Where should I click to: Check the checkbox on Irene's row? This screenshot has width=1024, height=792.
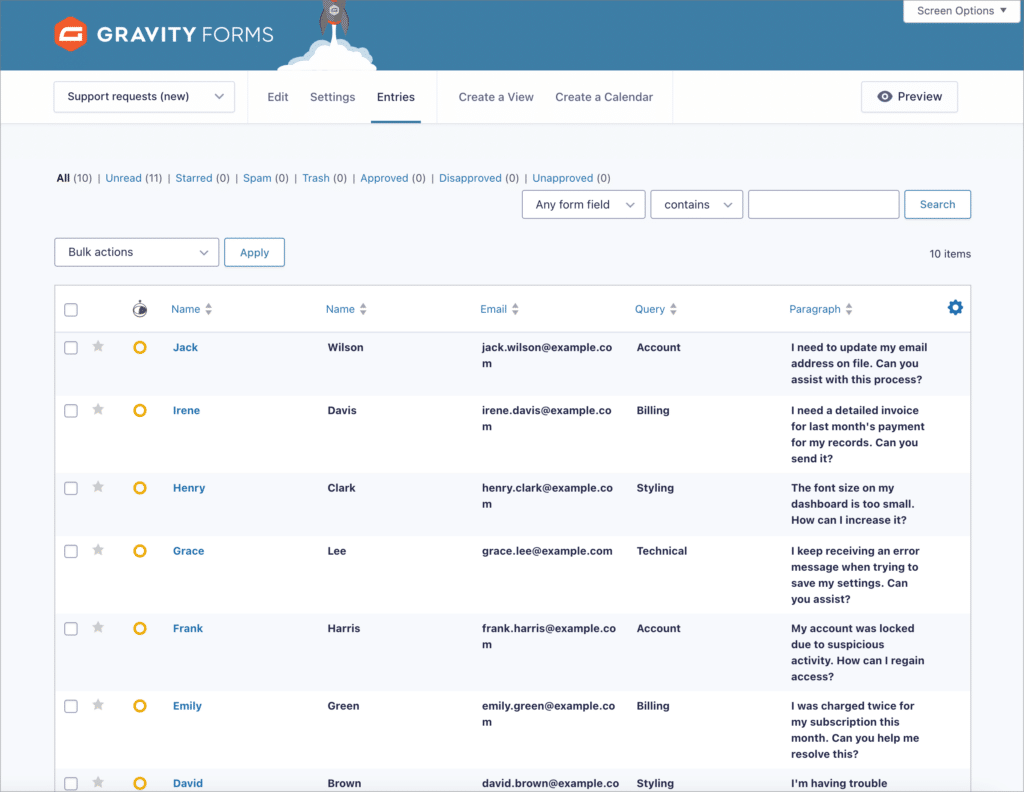pos(71,410)
